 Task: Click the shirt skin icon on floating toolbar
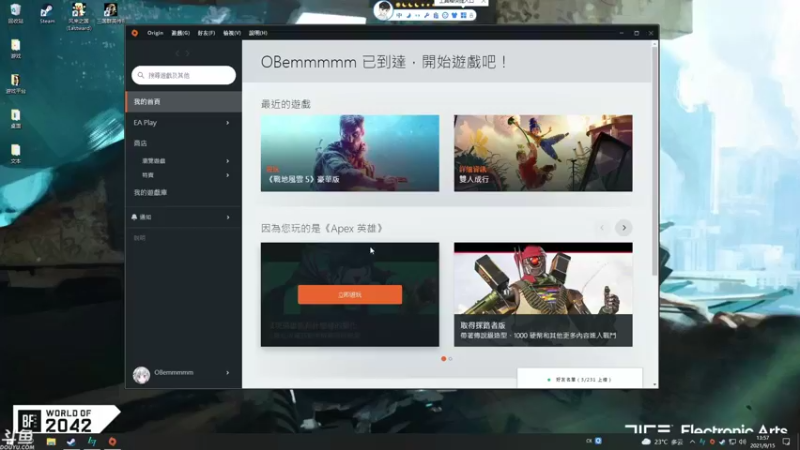454,16
